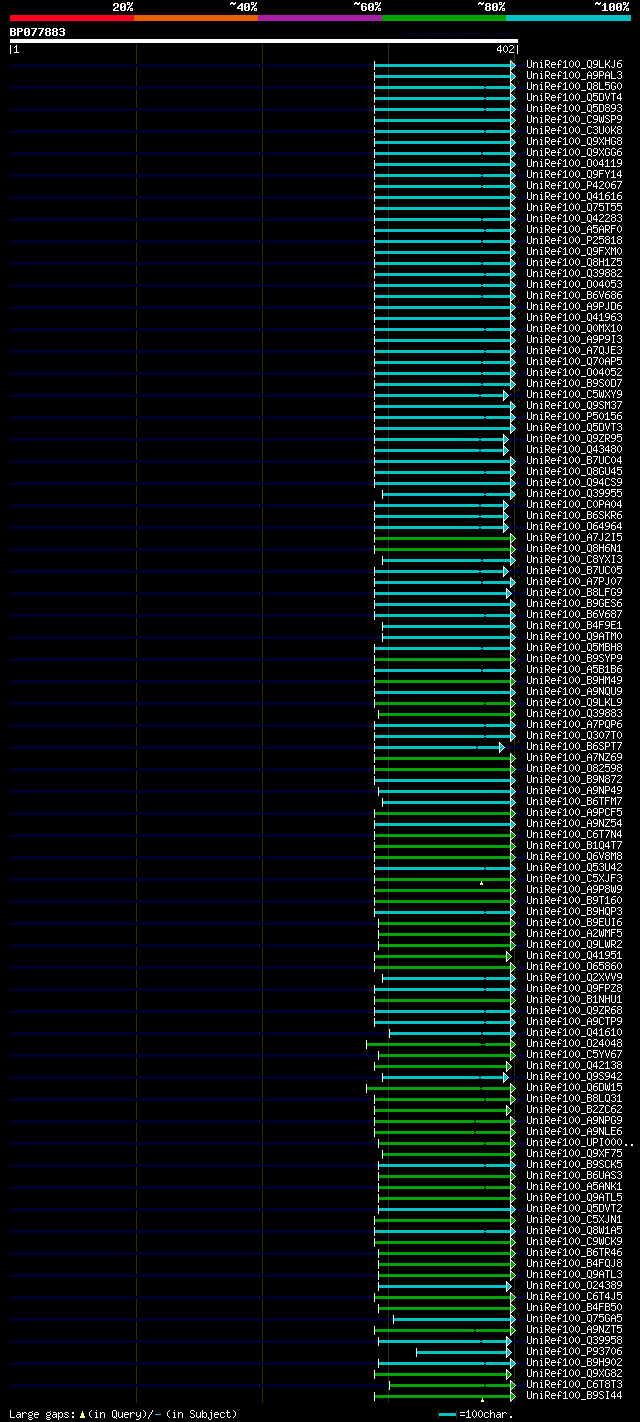Select the UniRef100_Q5DVT2 label
640x1422 pixels.
[574, 1208]
